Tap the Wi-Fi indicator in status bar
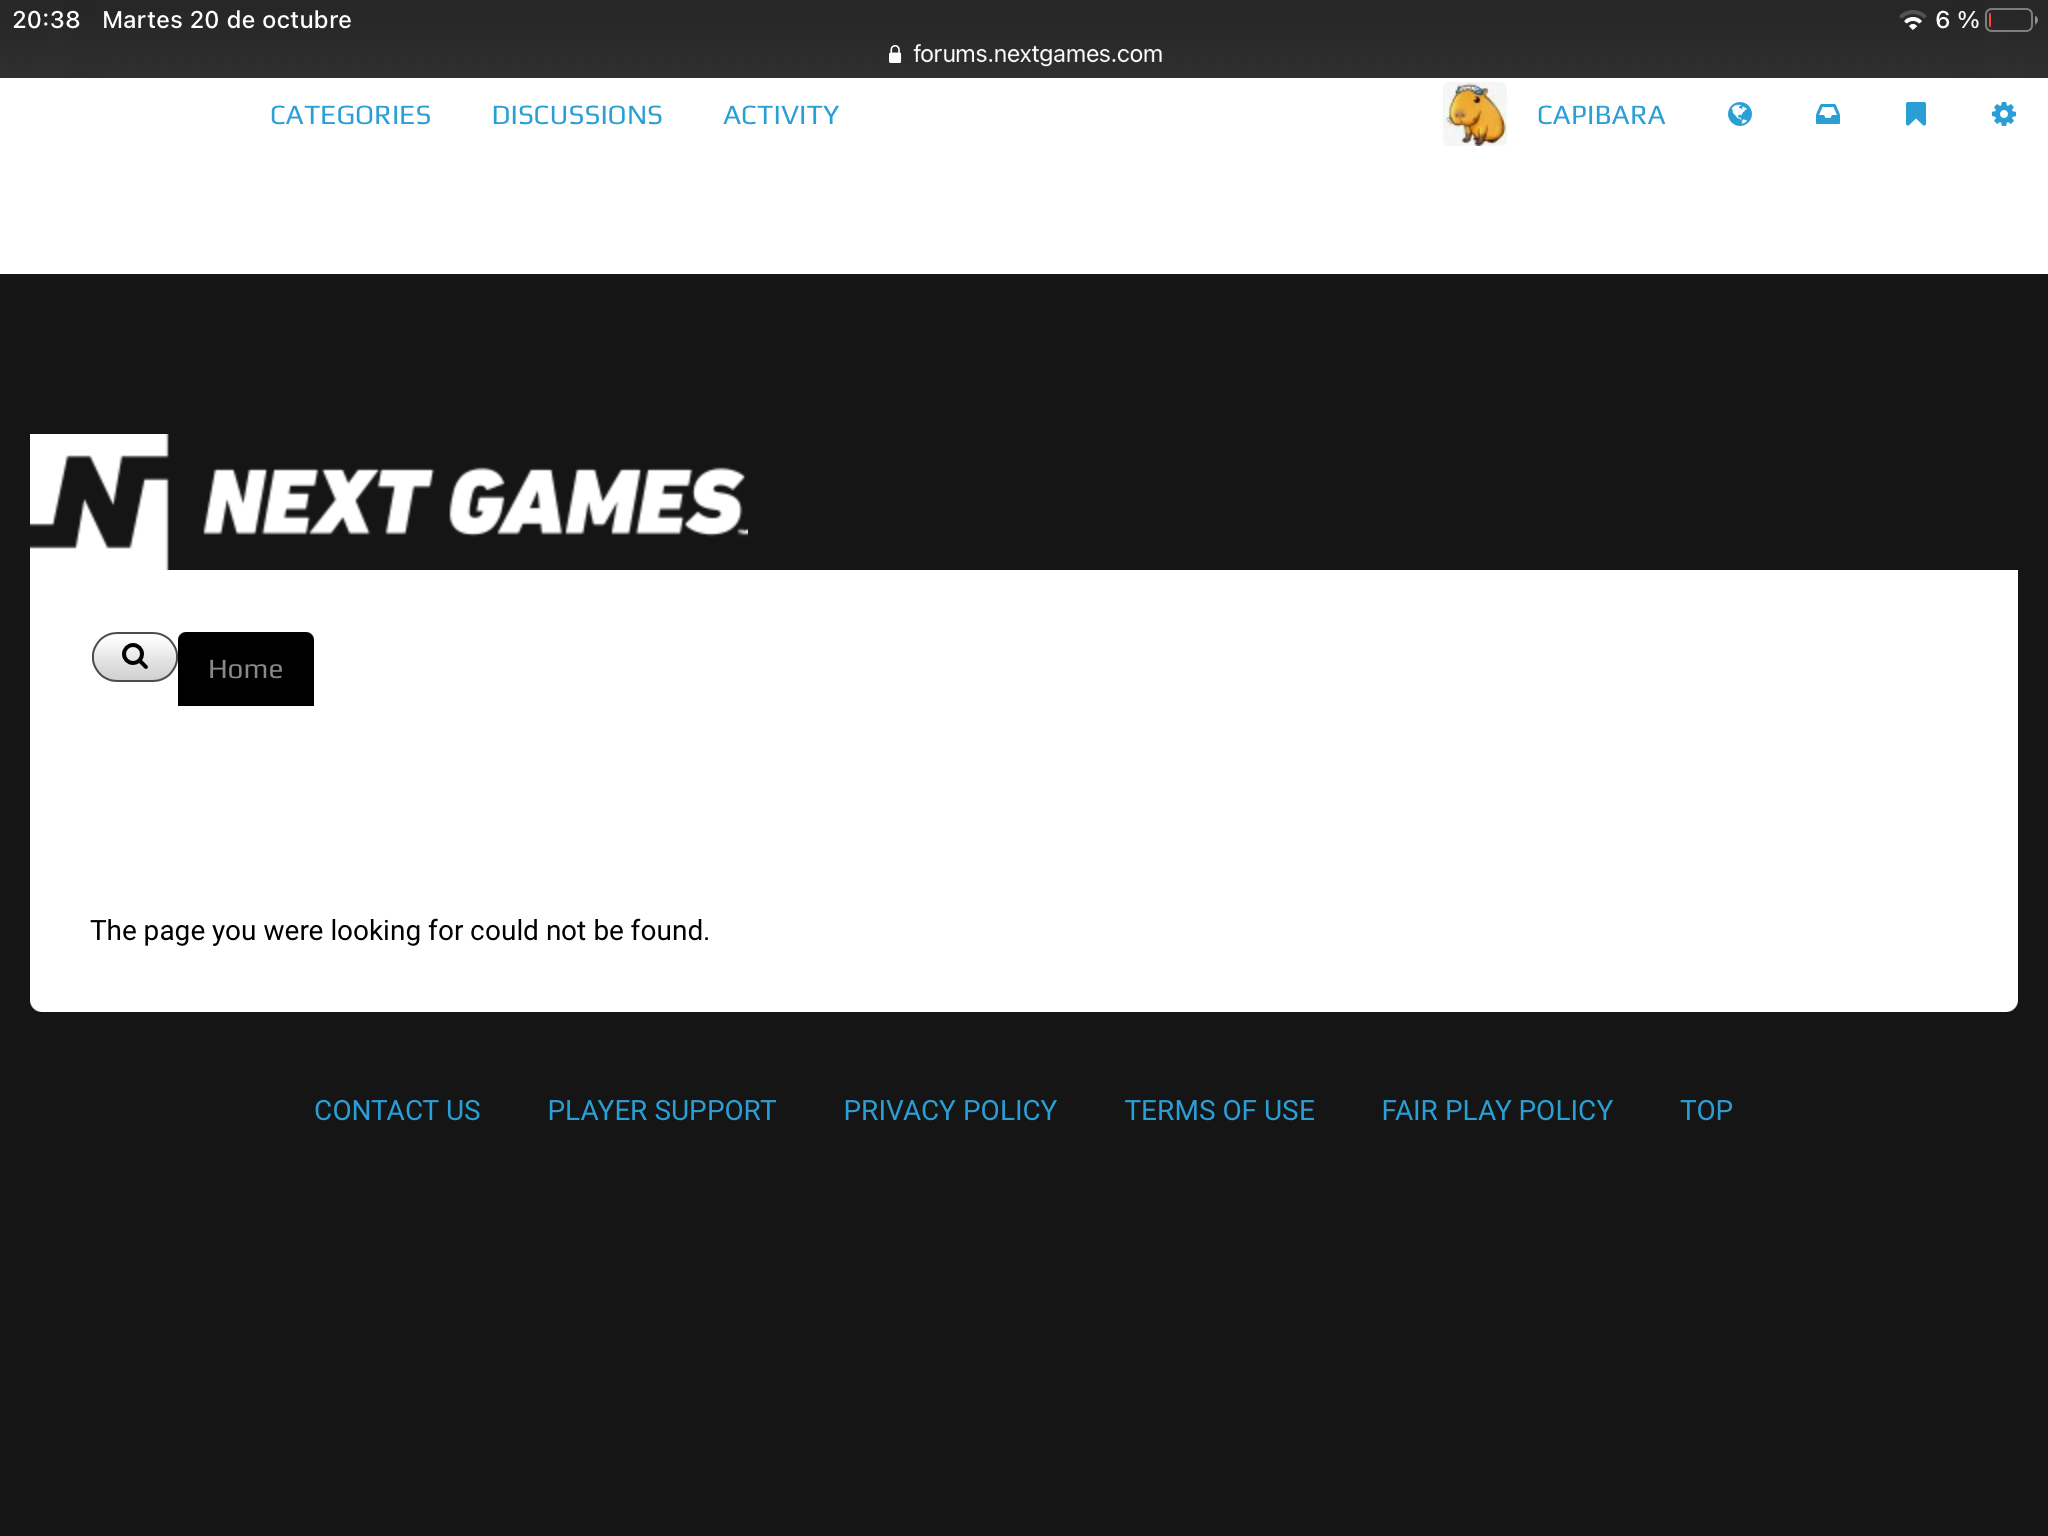2048x1536 pixels. point(1912,20)
